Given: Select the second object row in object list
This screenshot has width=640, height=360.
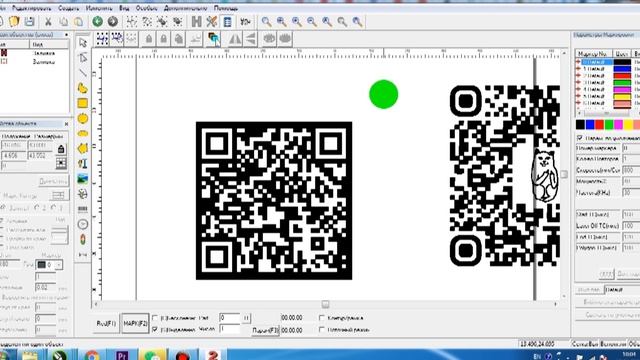Looking at the screenshot, I should point(34,62).
